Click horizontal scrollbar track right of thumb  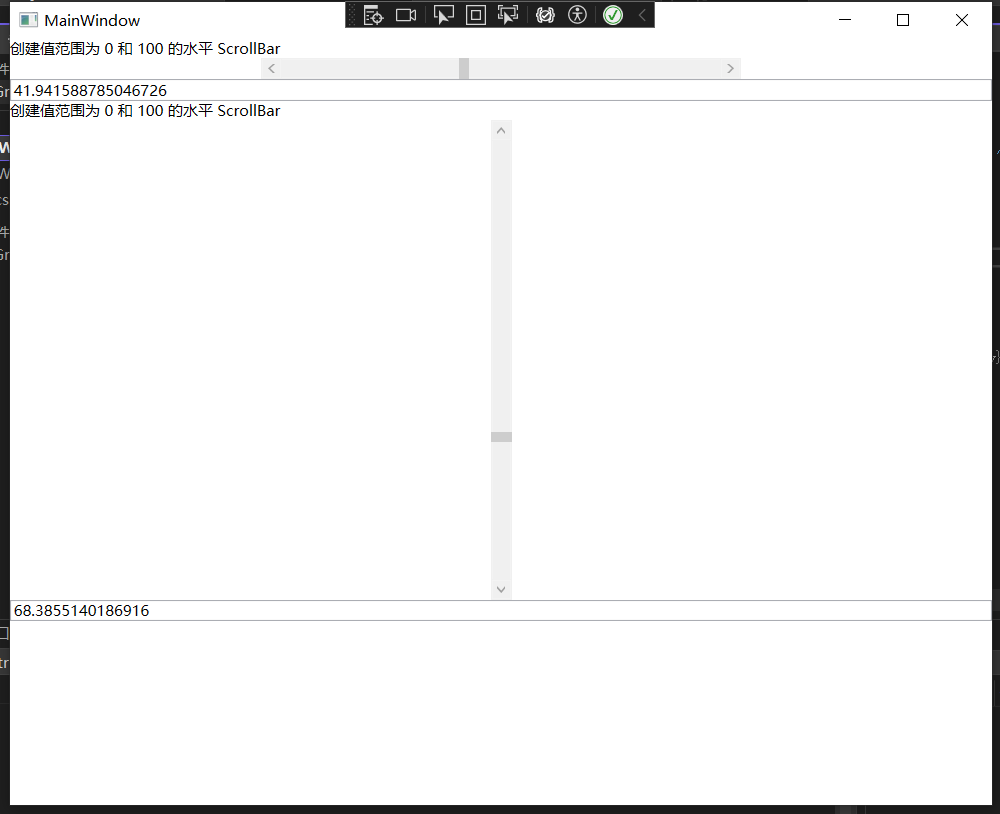pos(594,68)
